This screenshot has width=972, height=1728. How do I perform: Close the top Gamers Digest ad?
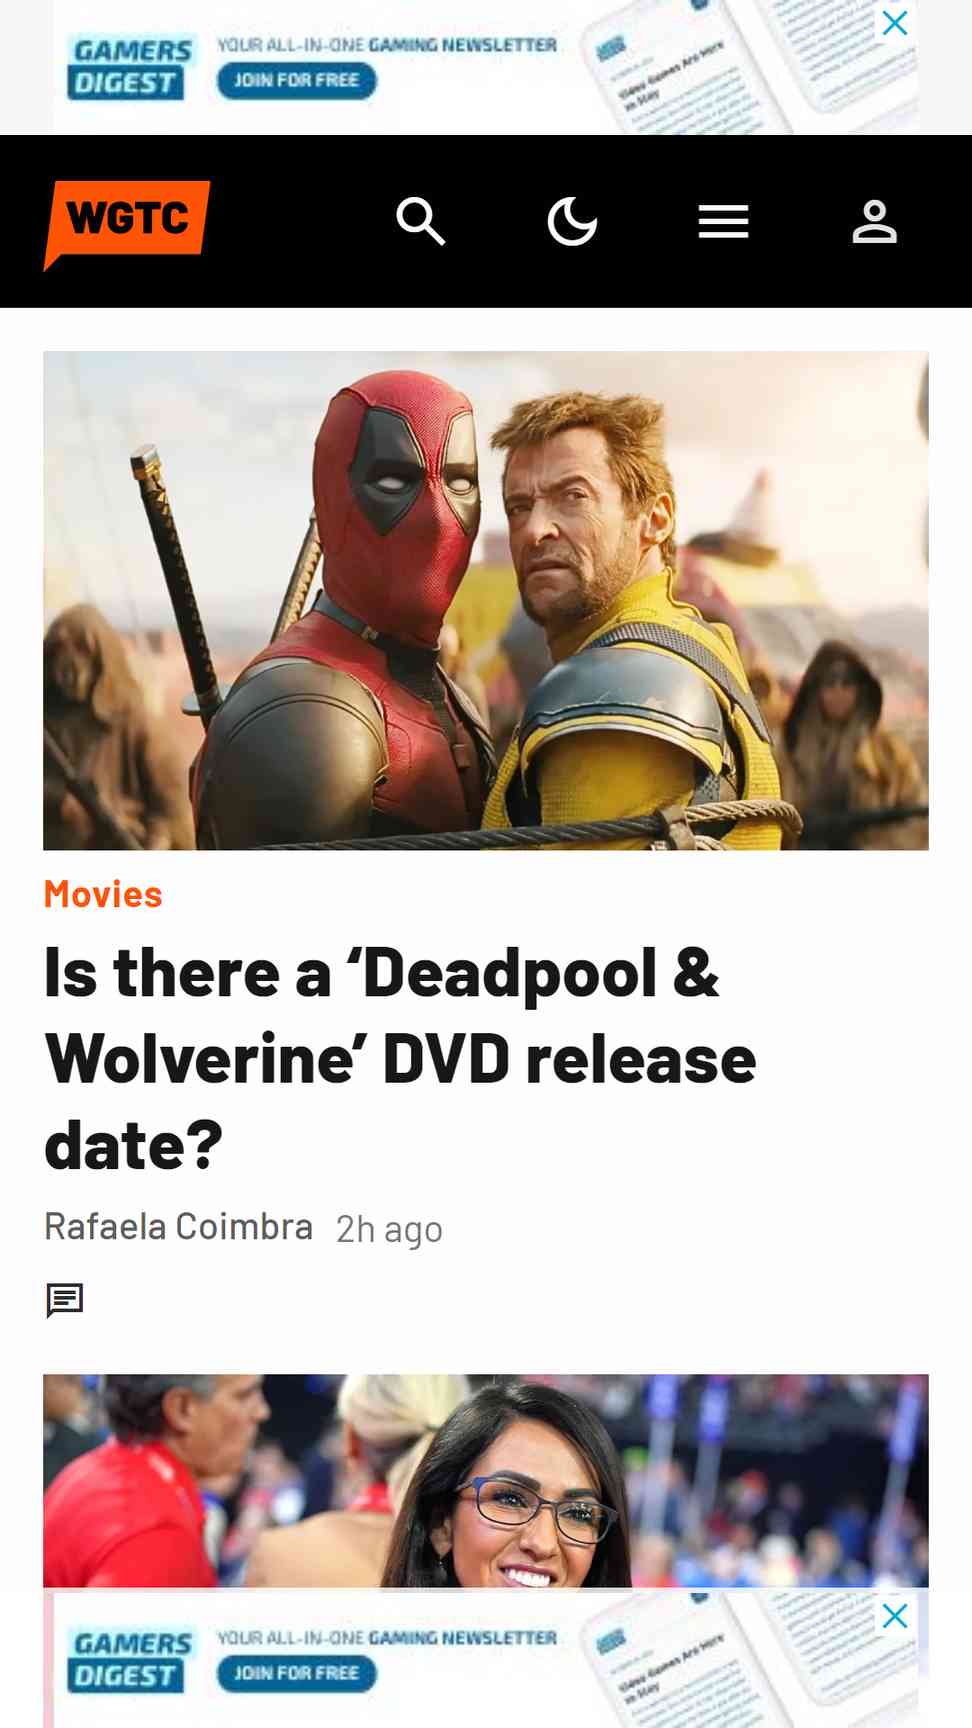[895, 22]
